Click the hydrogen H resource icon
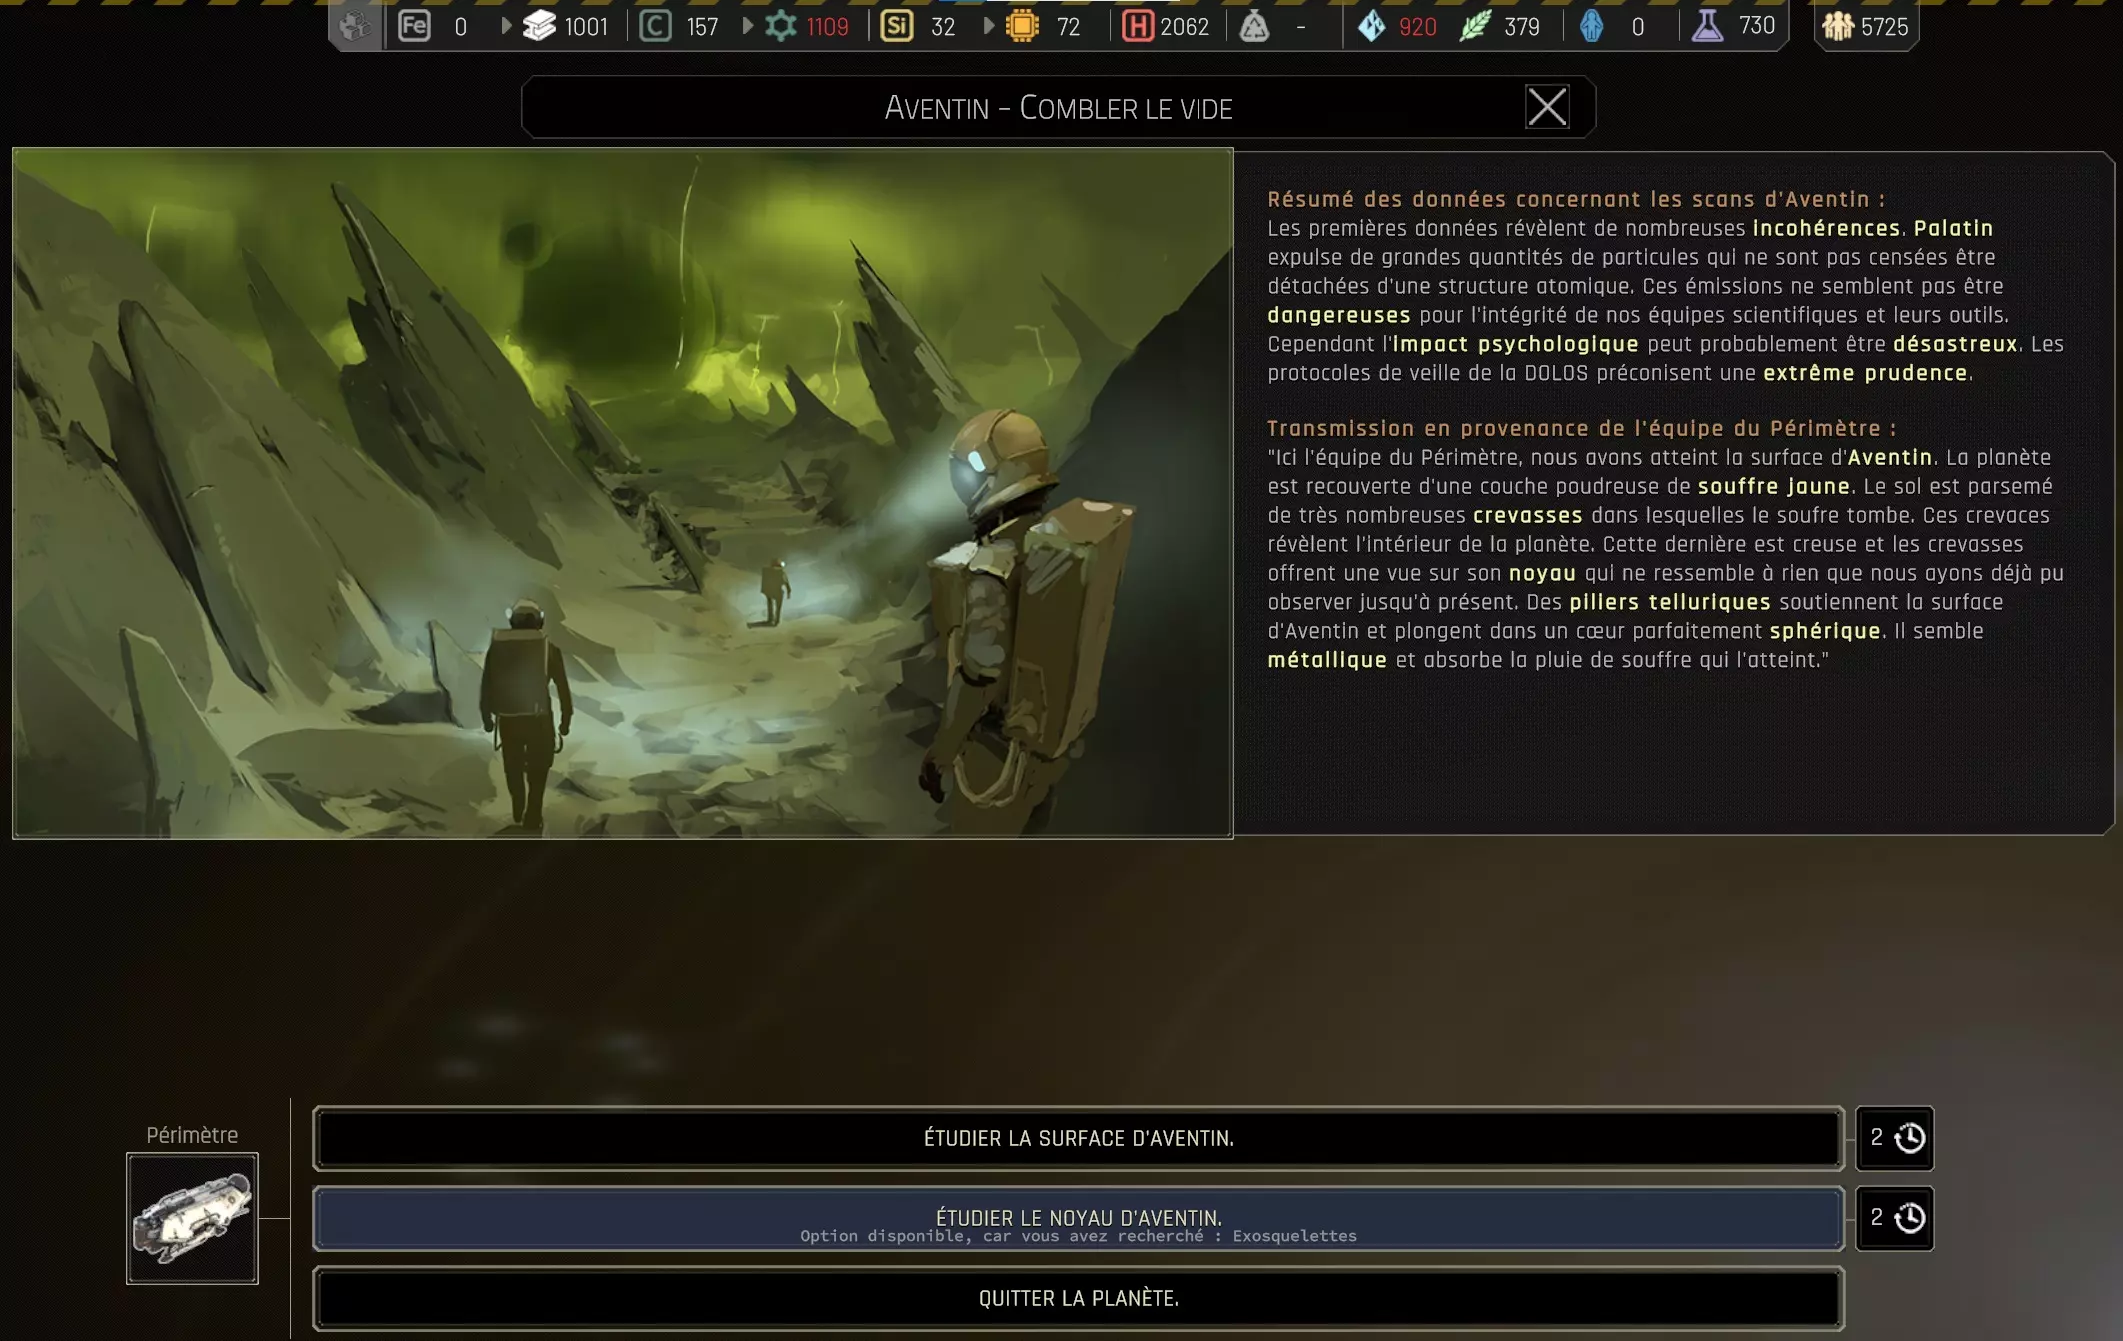This screenshot has height=1341, width=2123. [1137, 26]
